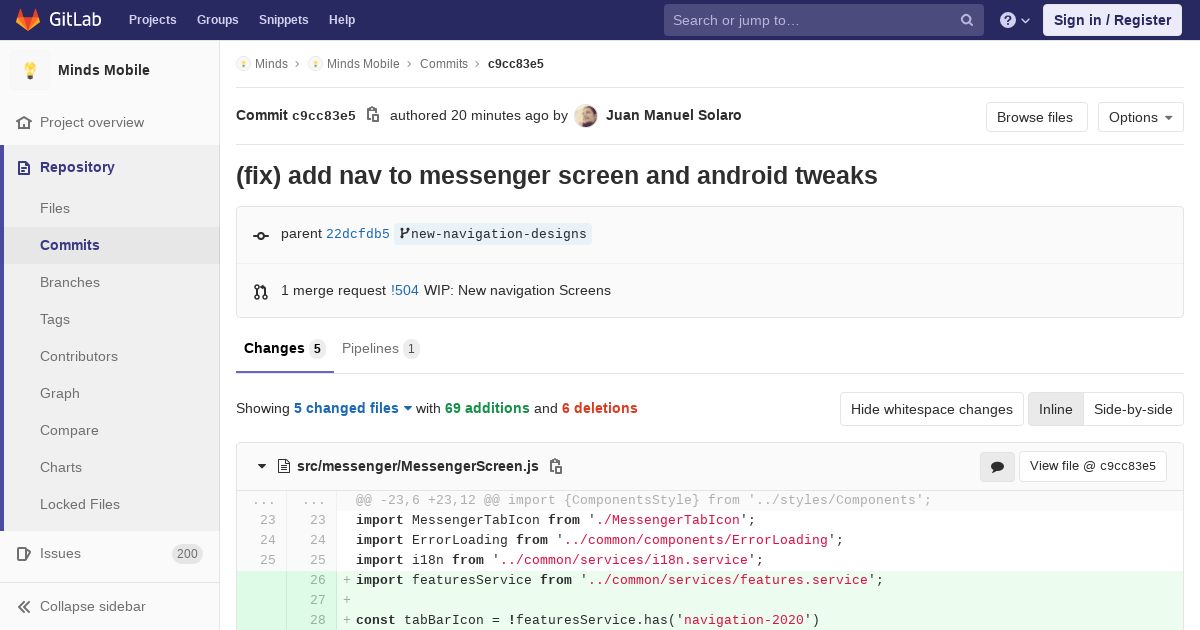Viewport: 1200px width, 630px height.
Task: Toggle comments for MessengerScreen.js file
Action: coord(997,466)
